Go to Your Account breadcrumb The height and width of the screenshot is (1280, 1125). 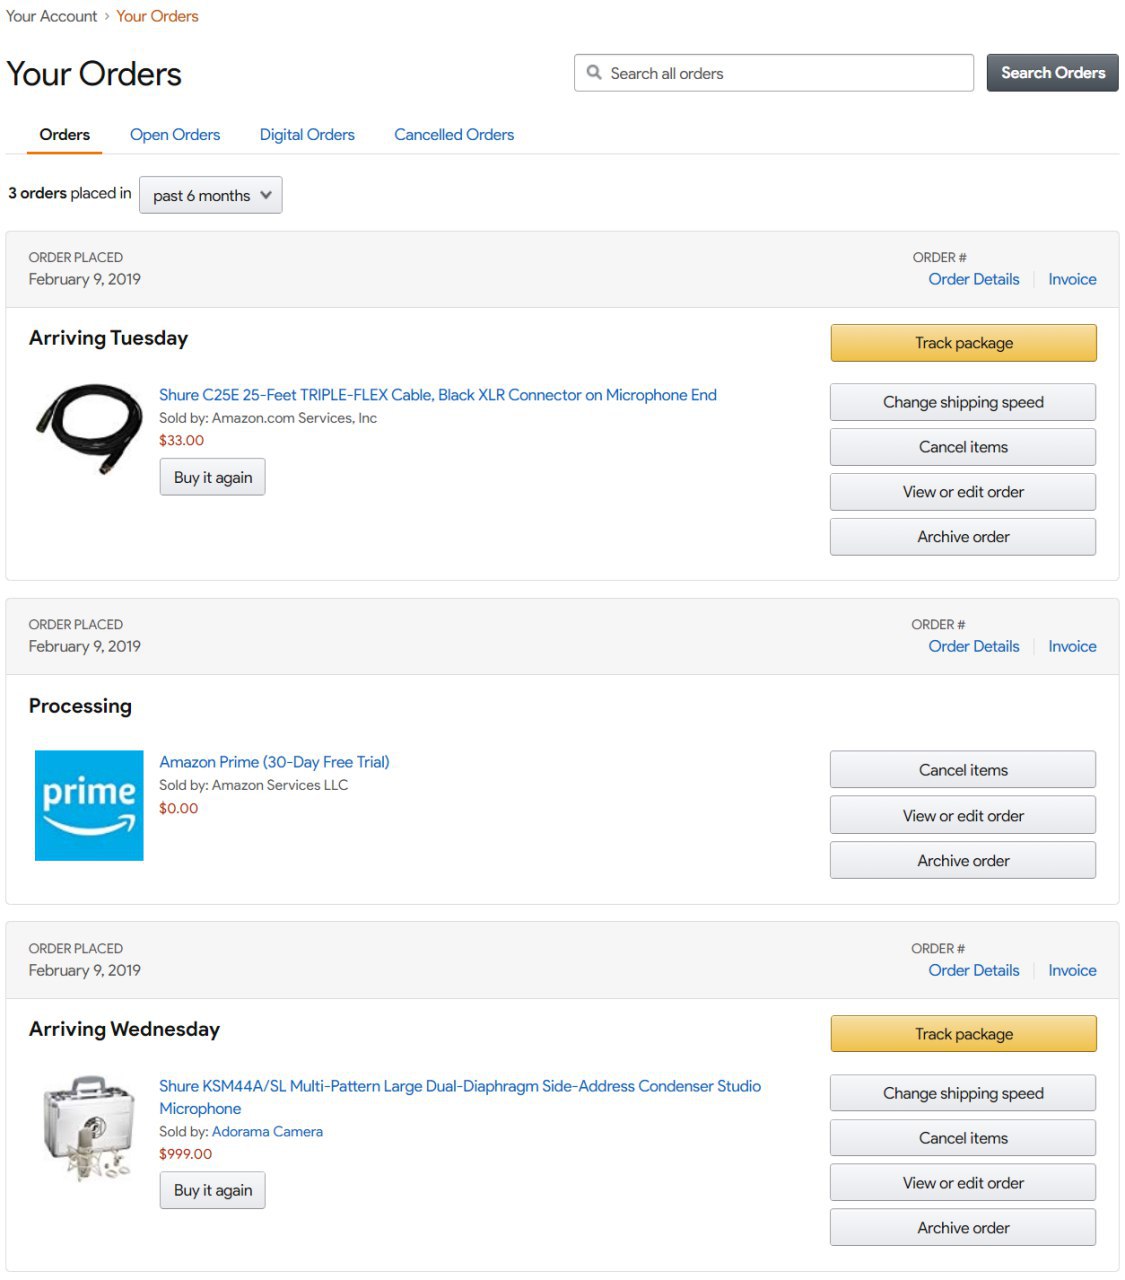52,16
